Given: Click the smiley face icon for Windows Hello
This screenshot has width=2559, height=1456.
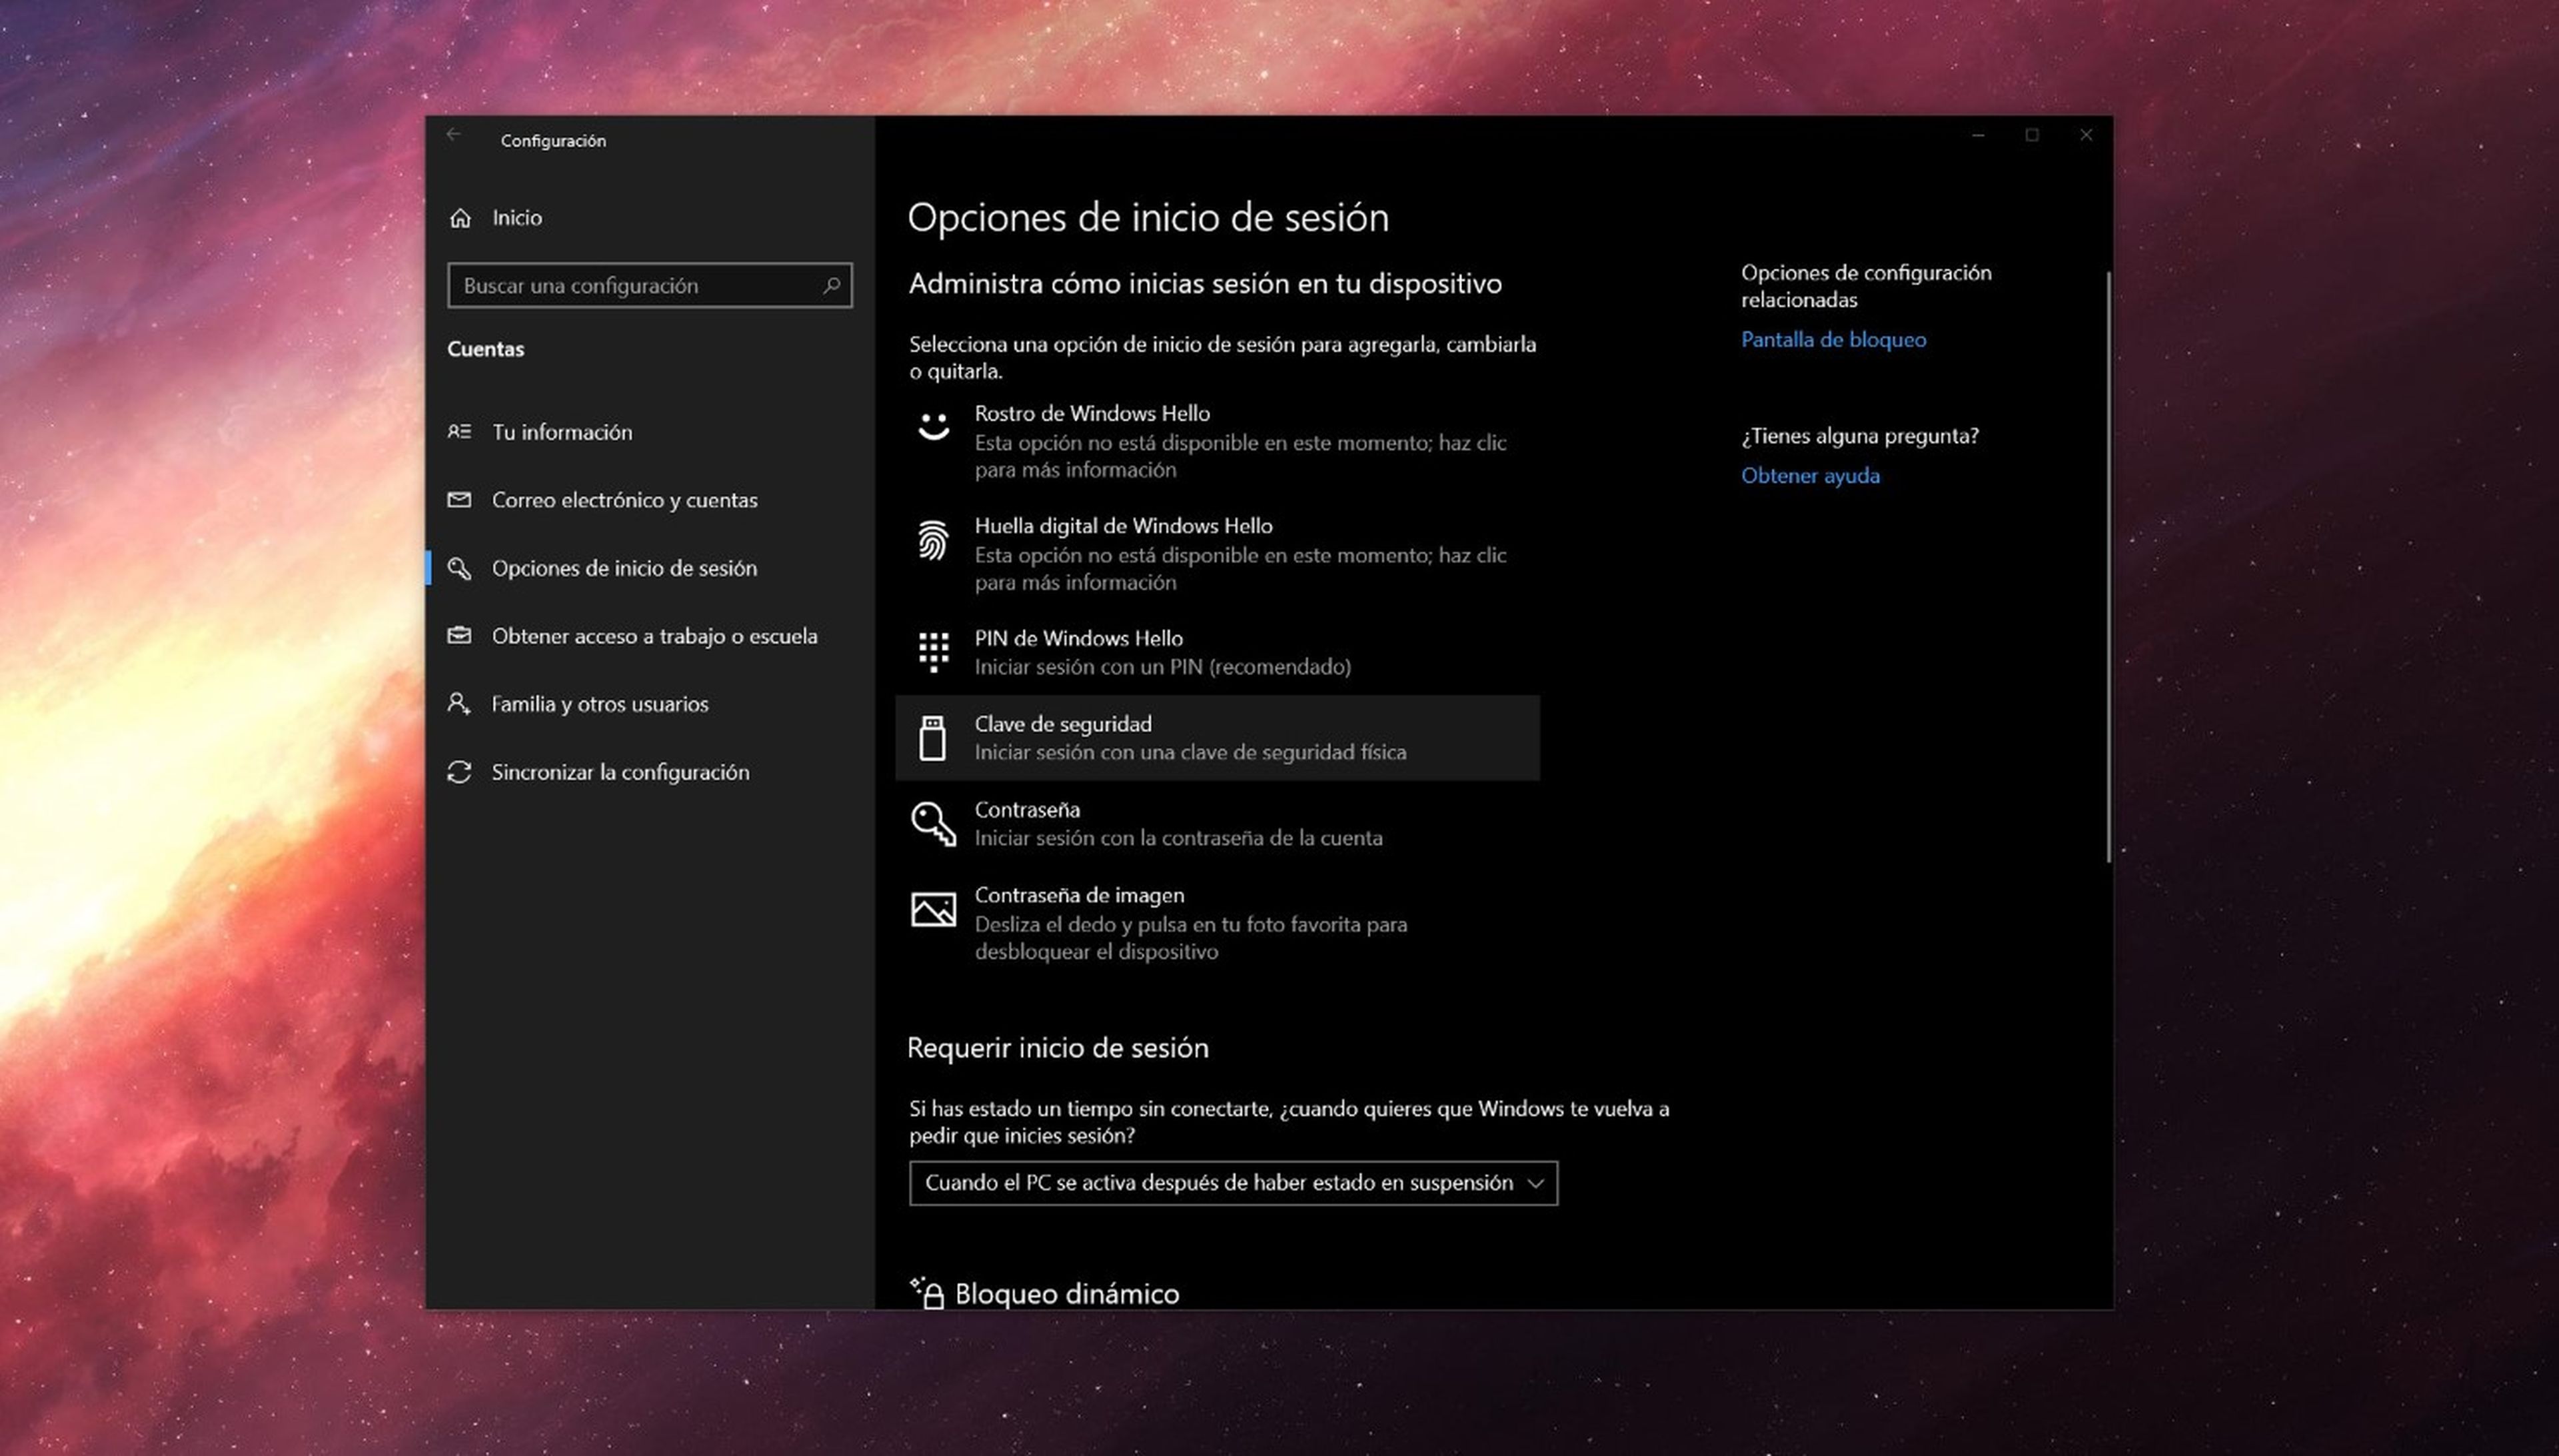Looking at the screenshot, I should (933, 427).
